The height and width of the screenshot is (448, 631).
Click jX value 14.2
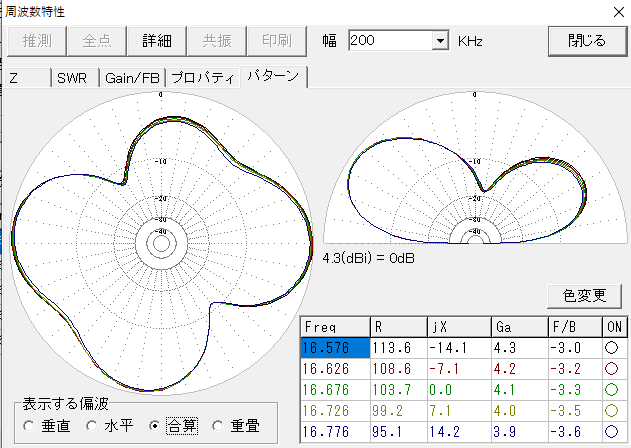[459, 431]
